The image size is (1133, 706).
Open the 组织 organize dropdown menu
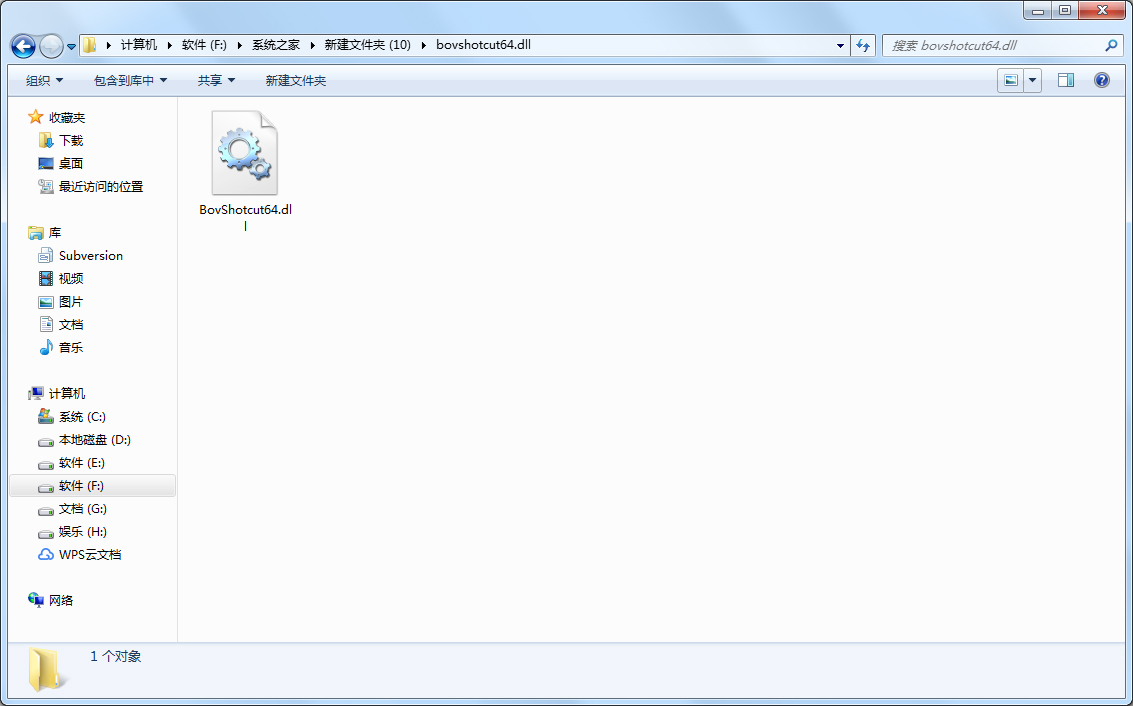(44, 80)
